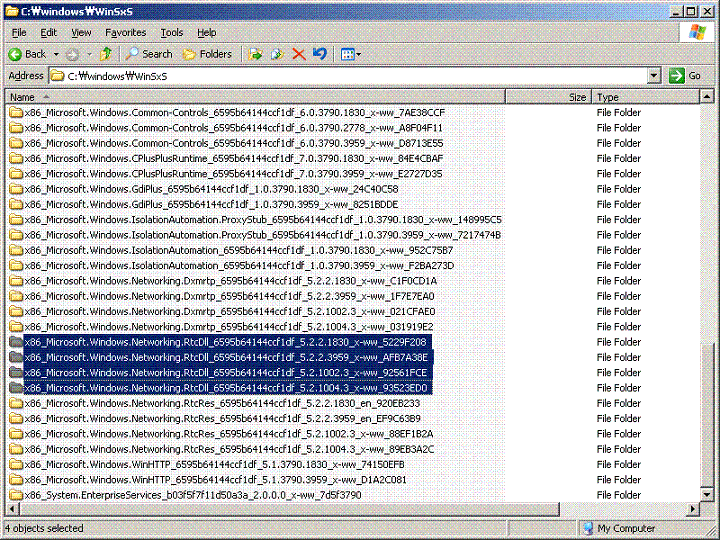Screen dimensions: 720x540
Task: Toggle the Folders pane button
Action: pos(207,54)
